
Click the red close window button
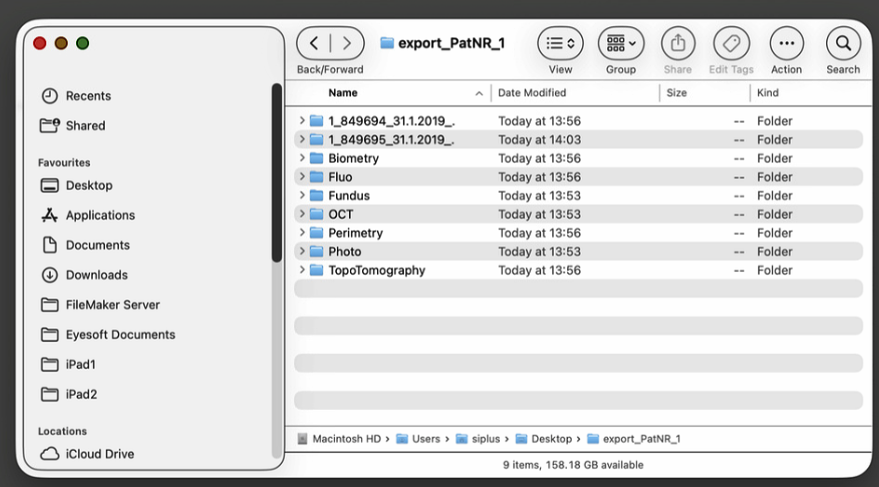[x=40, y=43]
